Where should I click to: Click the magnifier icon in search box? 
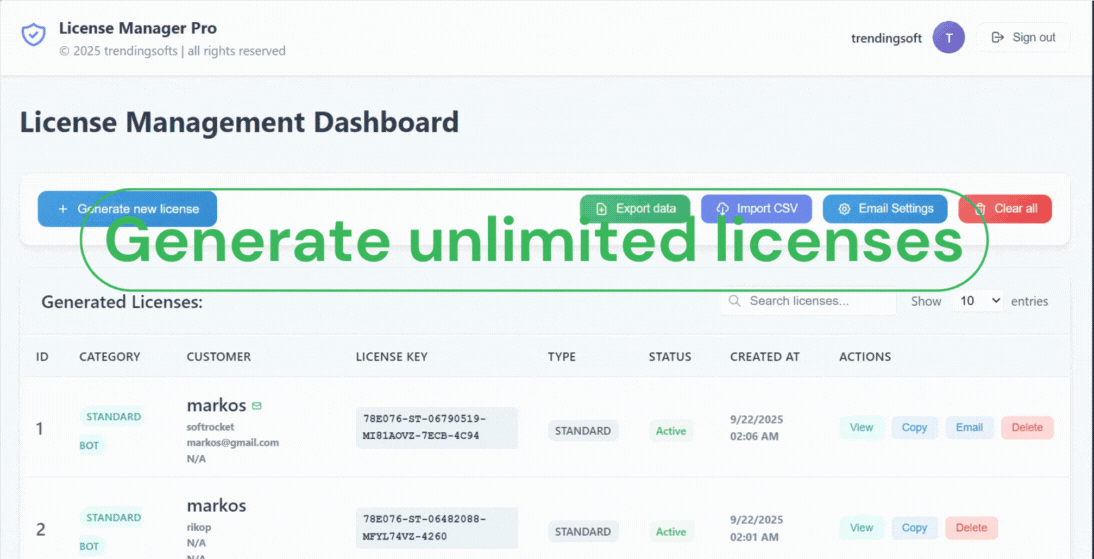point(735,301)
